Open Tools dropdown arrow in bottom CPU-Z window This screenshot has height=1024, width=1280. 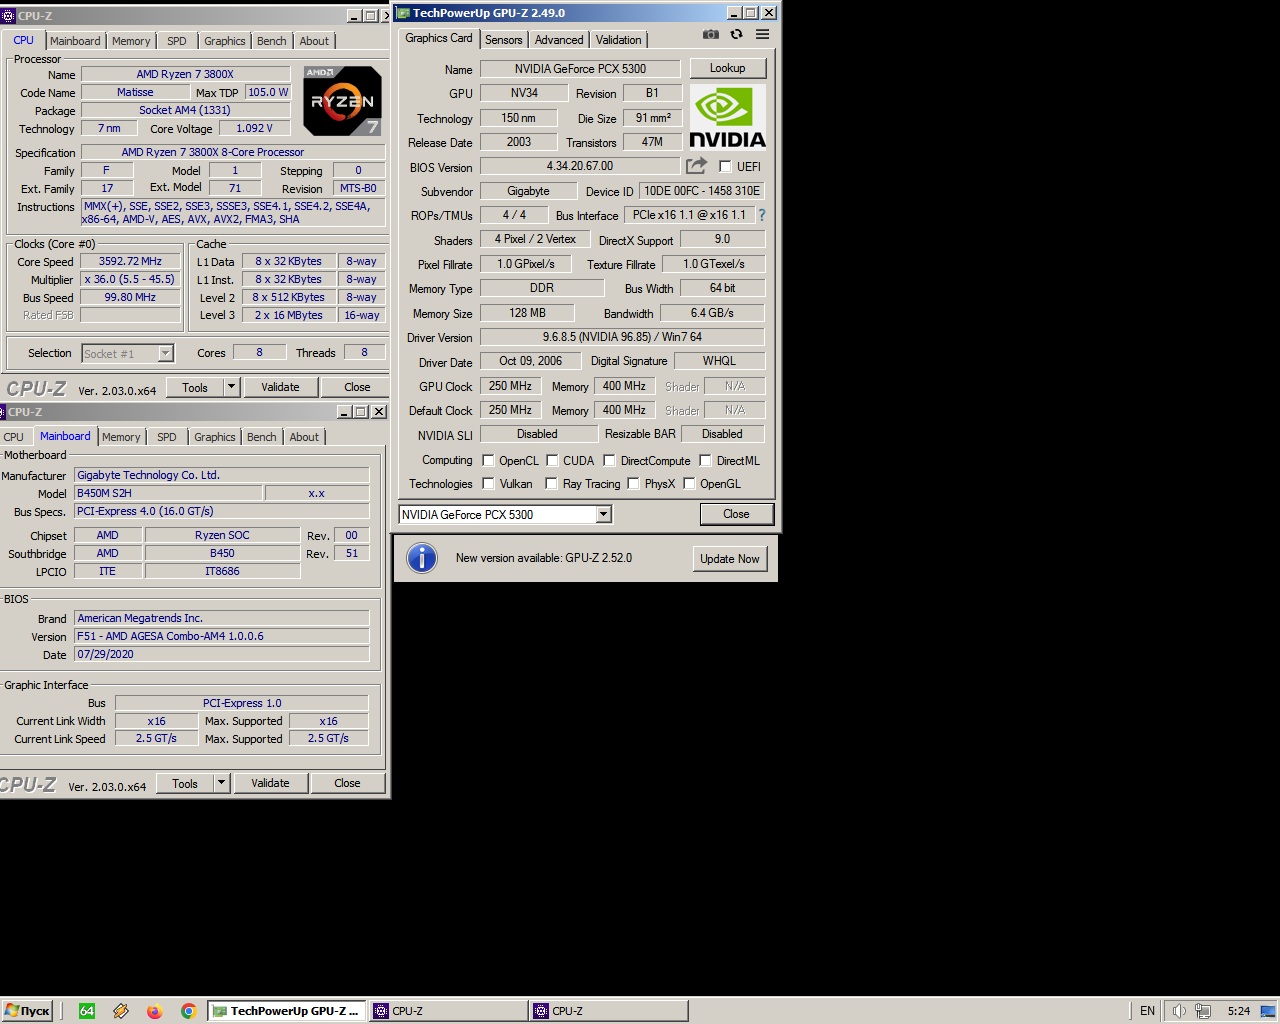221,783
